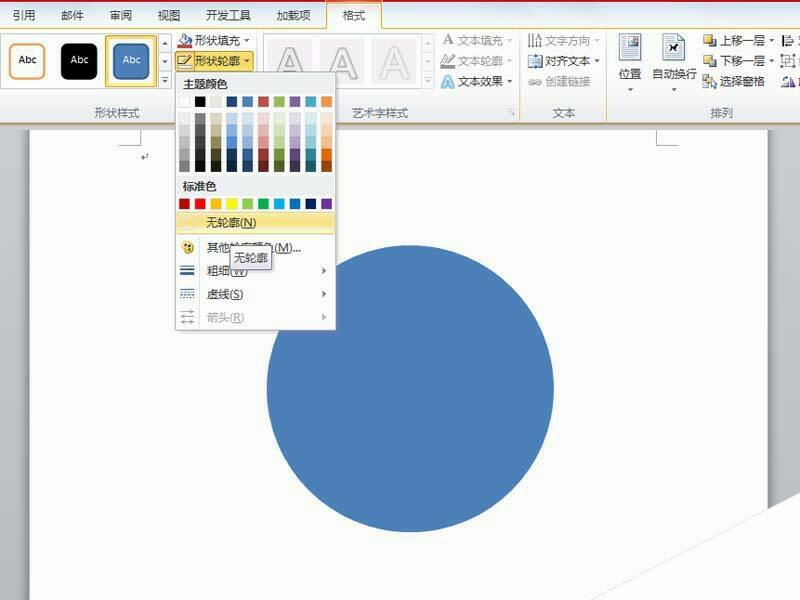The height and width of the screenshot is (600, 800).
Task: Click the Align objects icon in Arrange group
Action: click(787, 40)
